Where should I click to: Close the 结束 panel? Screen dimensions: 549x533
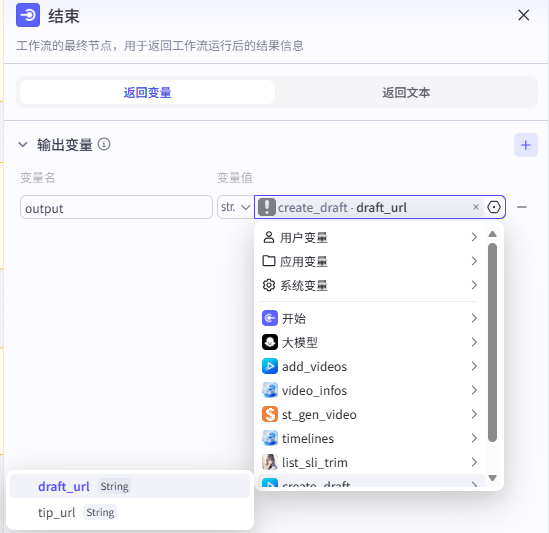click(523, 15)
